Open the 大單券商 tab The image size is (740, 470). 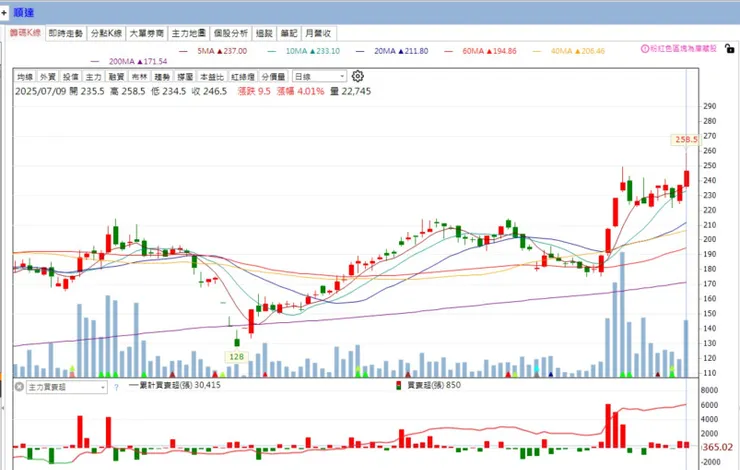(x=147, y=34)
